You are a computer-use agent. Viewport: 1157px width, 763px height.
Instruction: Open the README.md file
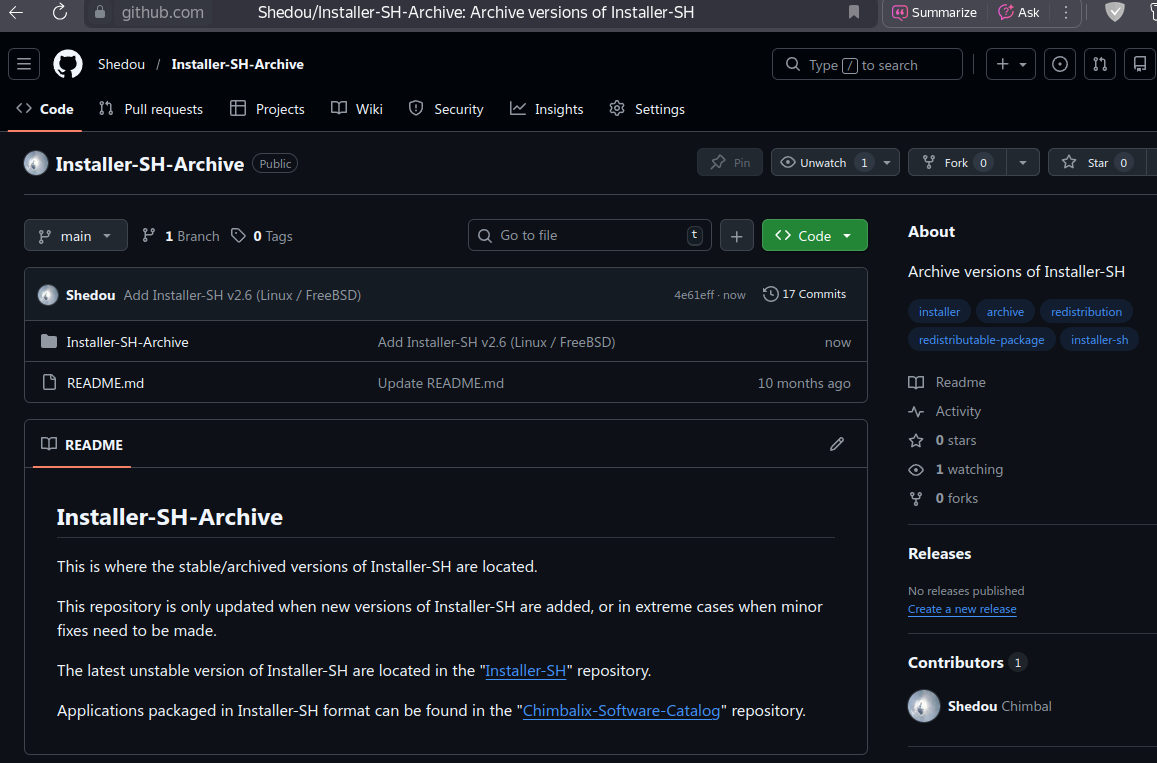click(x=106, y=383)
